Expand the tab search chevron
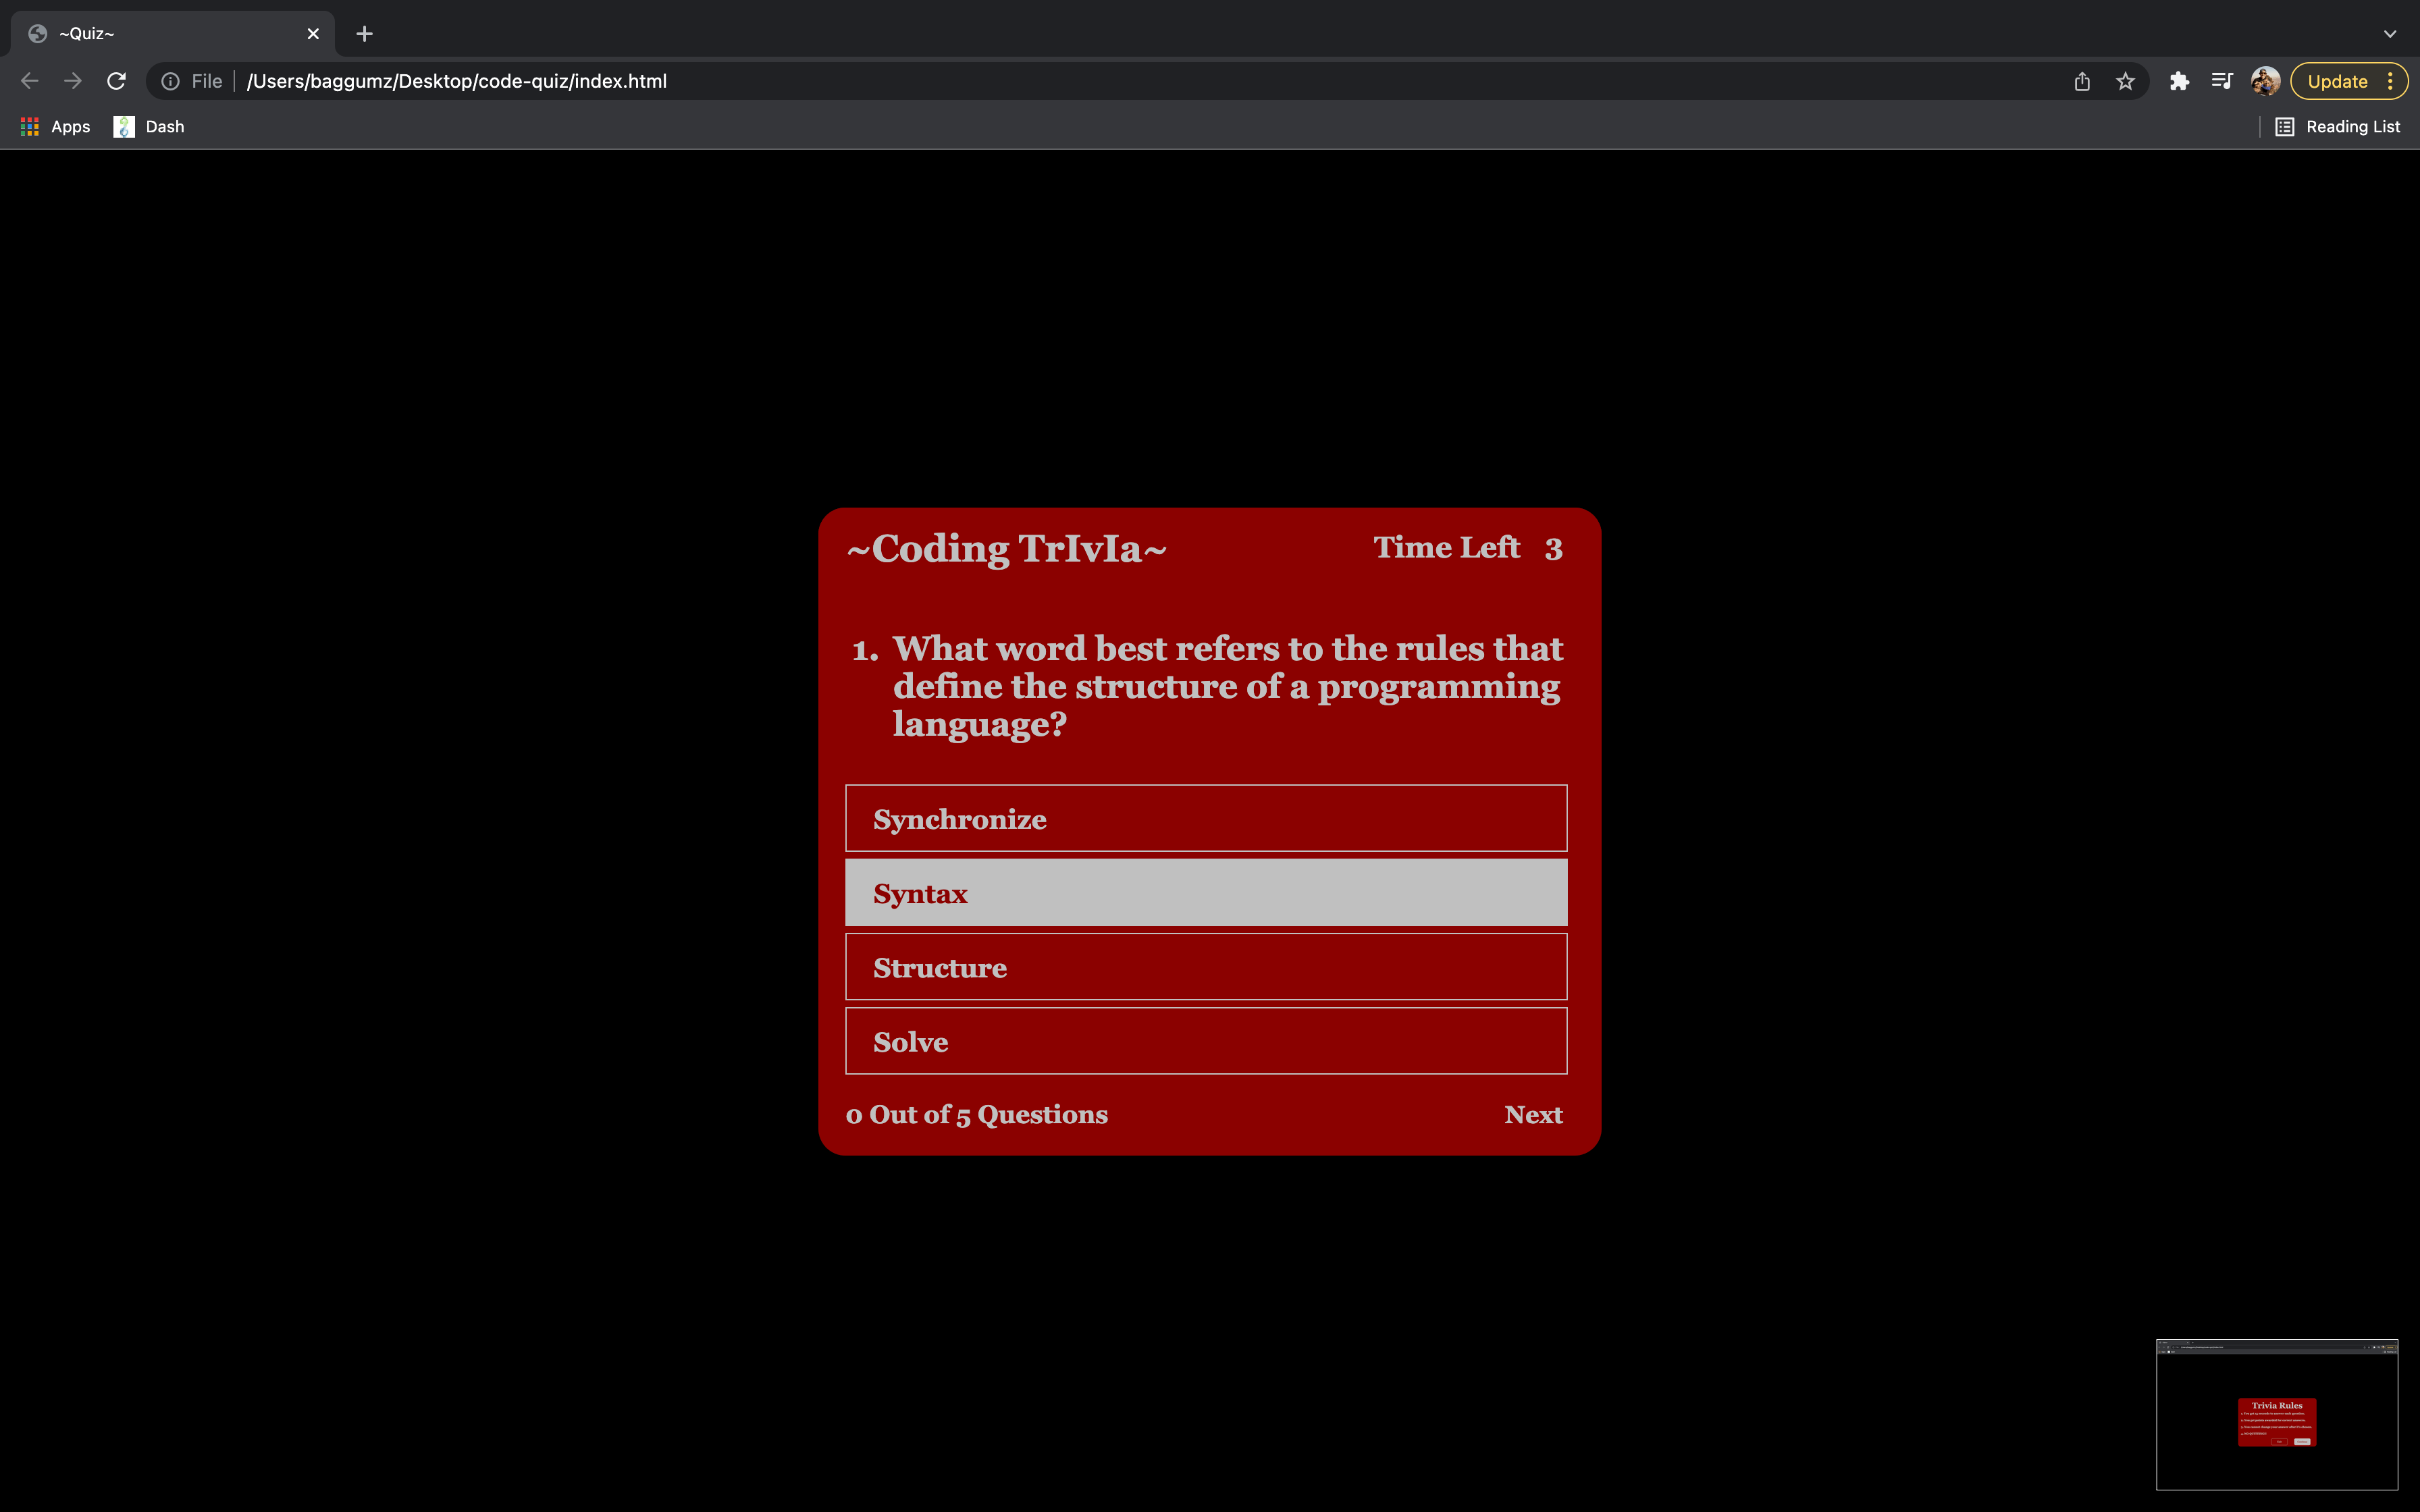 pyautogui.click(x=2389, y=34)
